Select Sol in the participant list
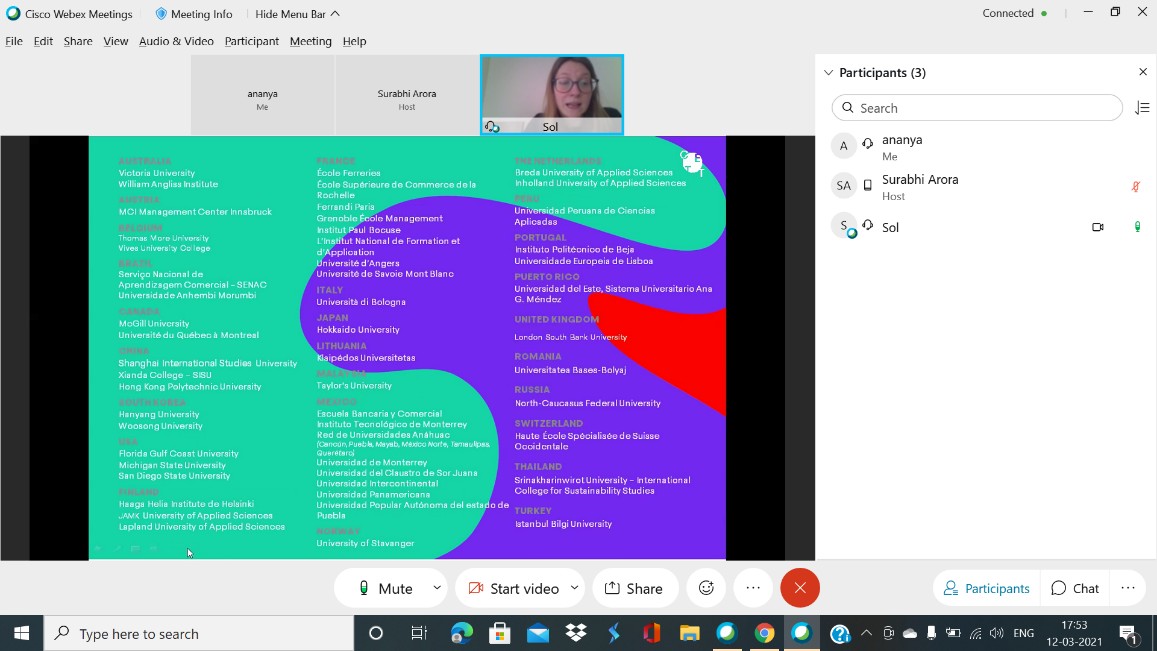Image resolution: width=1157 pixels, height=651 pixels. coord(986,227)
